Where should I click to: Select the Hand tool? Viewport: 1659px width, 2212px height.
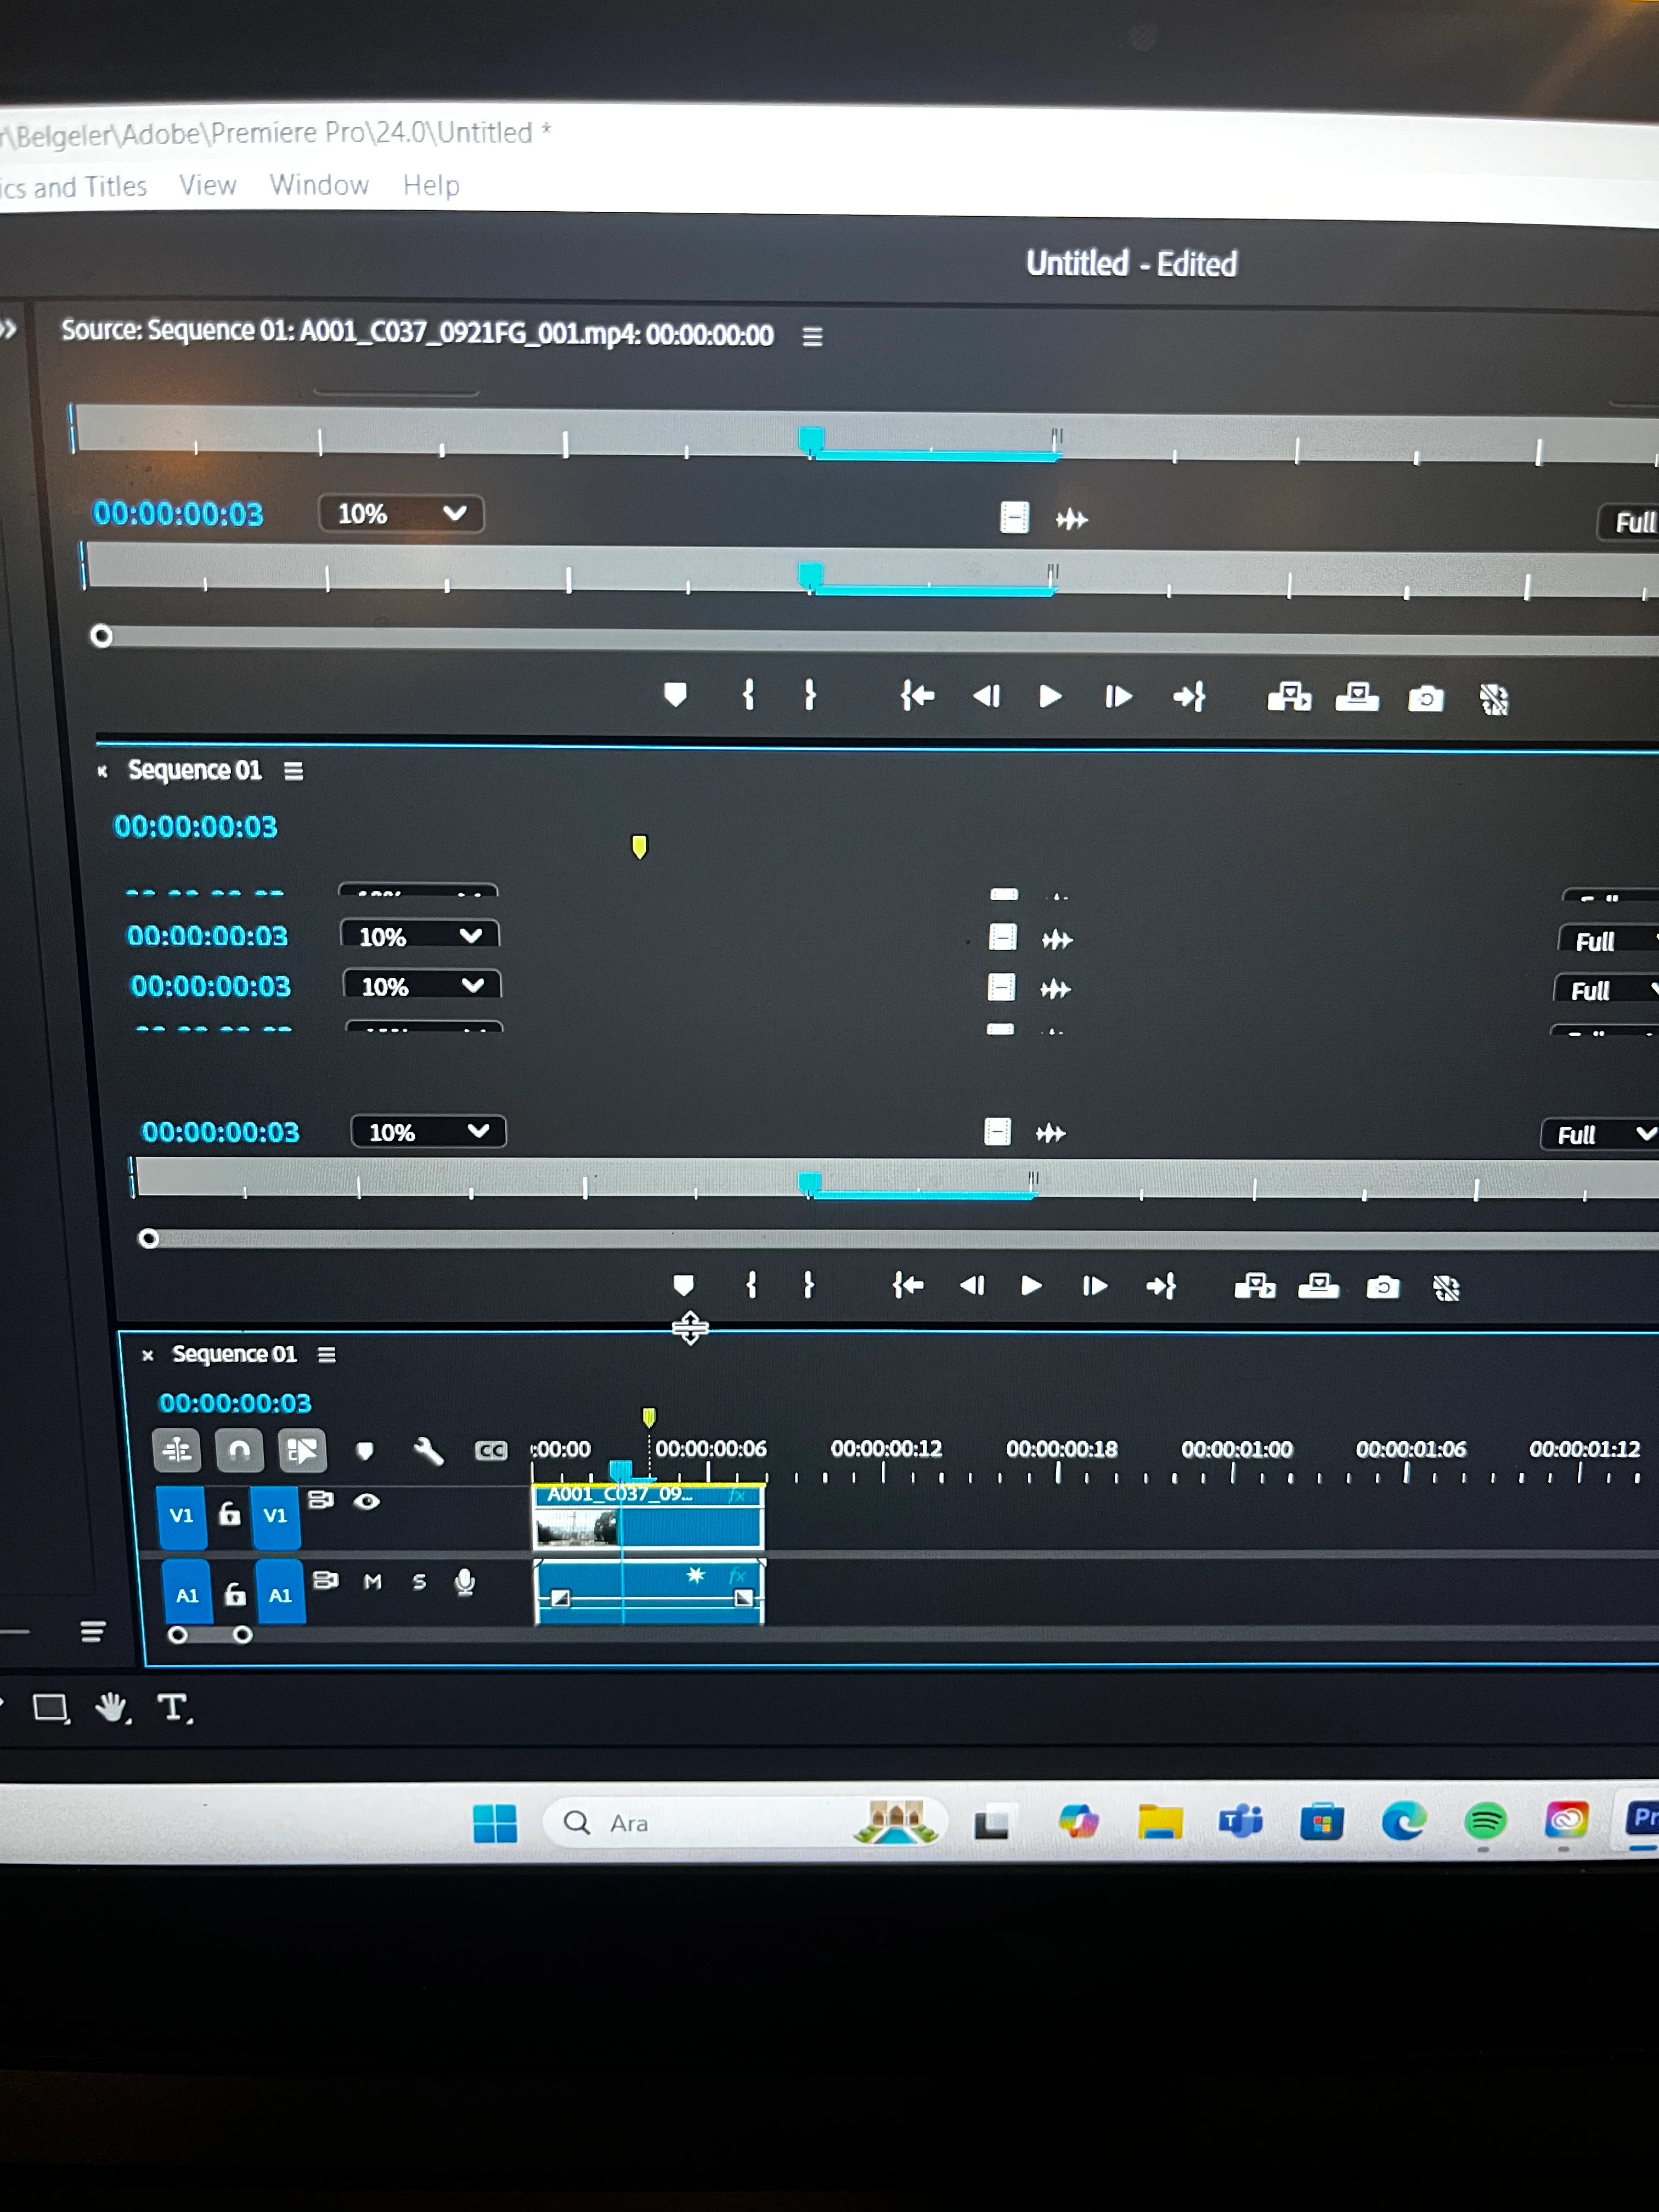[x=112, y=1708]
